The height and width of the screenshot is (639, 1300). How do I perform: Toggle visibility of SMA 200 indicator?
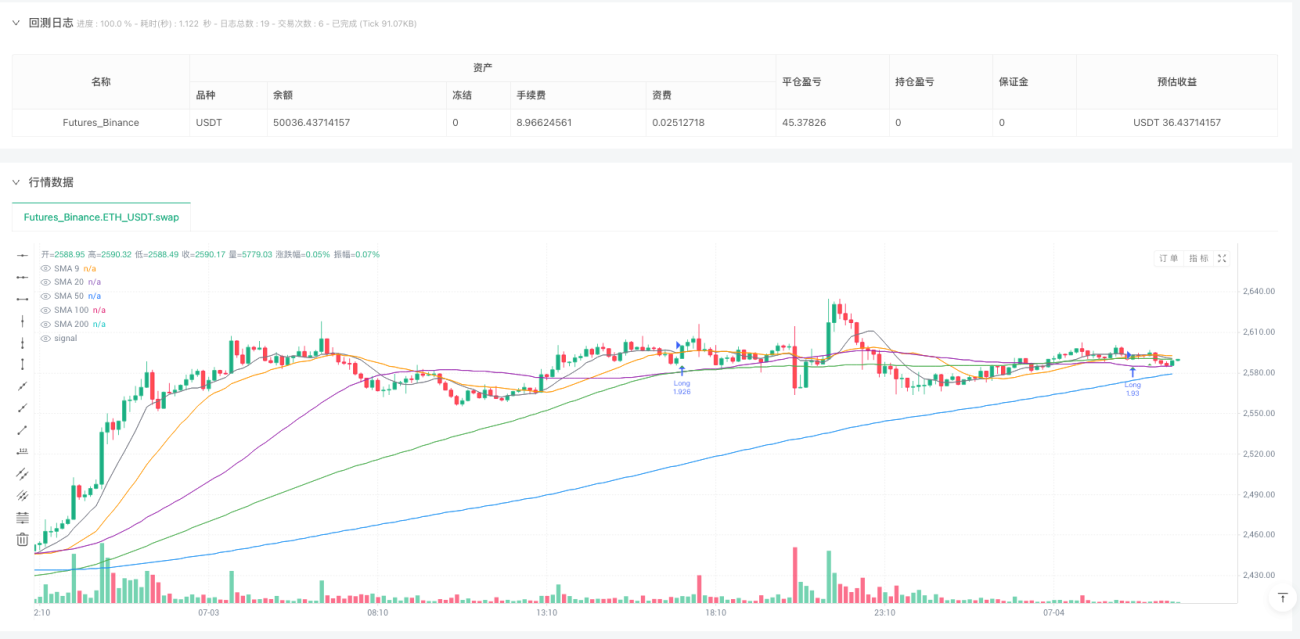pyautogui.click(x=45, y=324)
